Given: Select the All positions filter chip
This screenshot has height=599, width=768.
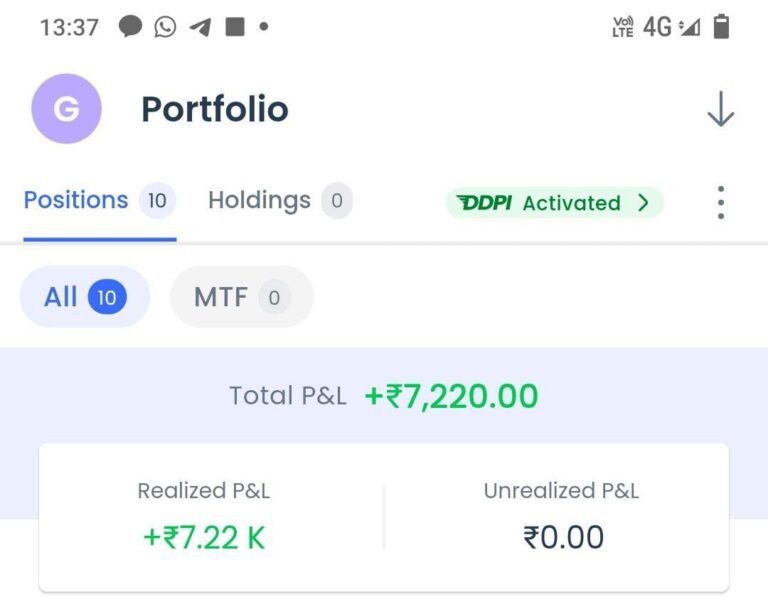Looking at the screenshot, I should click(x=85, y=297).
